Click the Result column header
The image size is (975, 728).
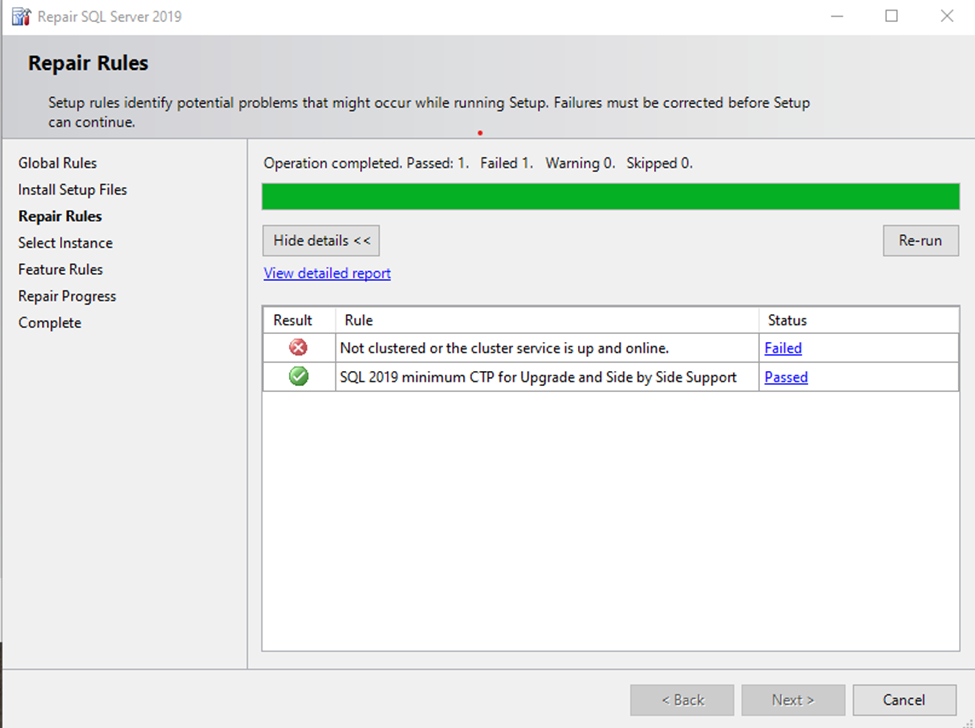coord(299,320)
